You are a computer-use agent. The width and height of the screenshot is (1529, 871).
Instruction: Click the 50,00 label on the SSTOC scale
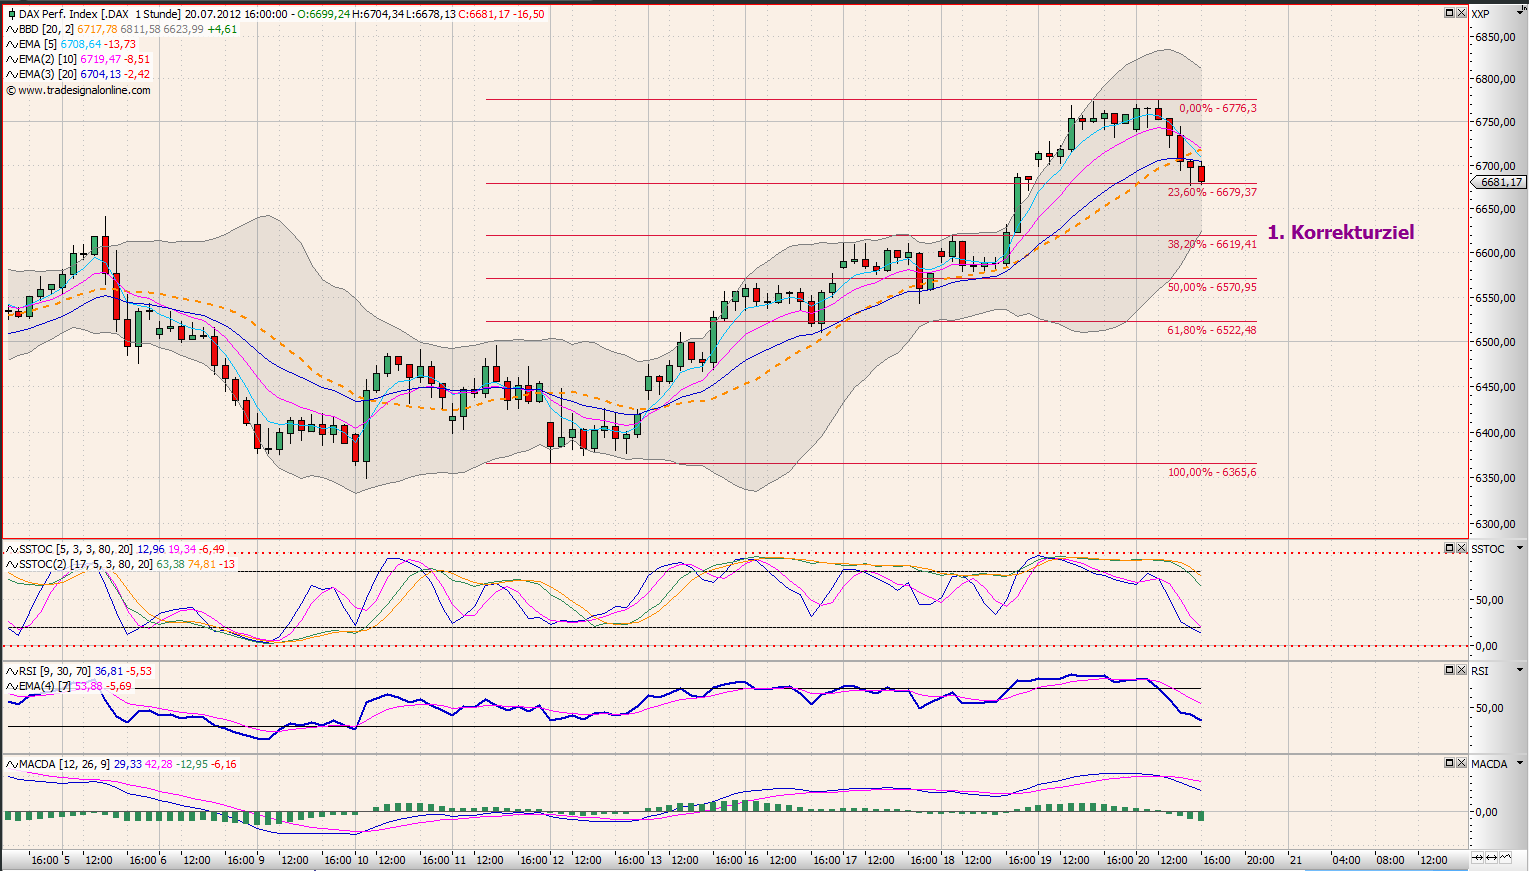tap(1489, 601)
